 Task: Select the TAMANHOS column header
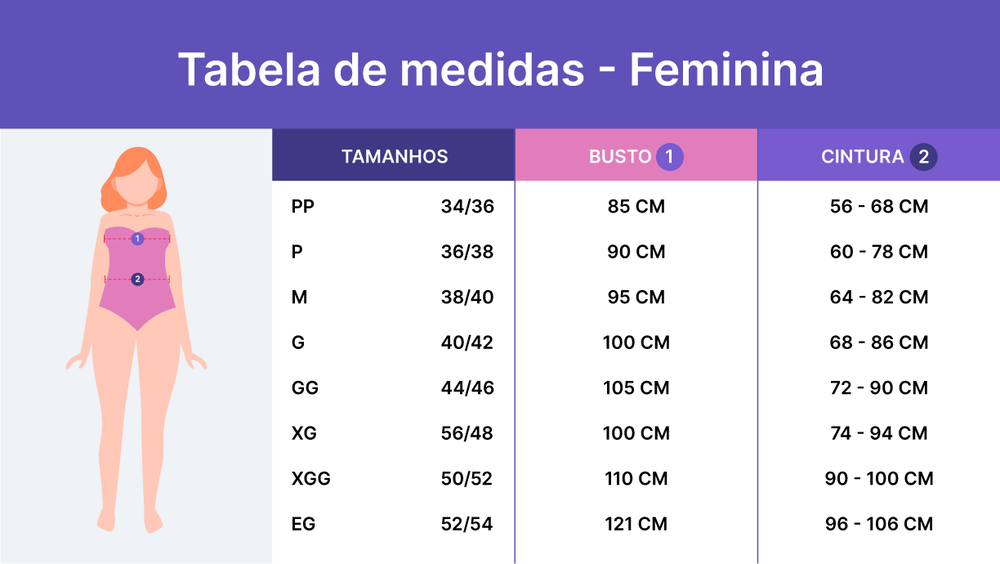tap(394, 156)
